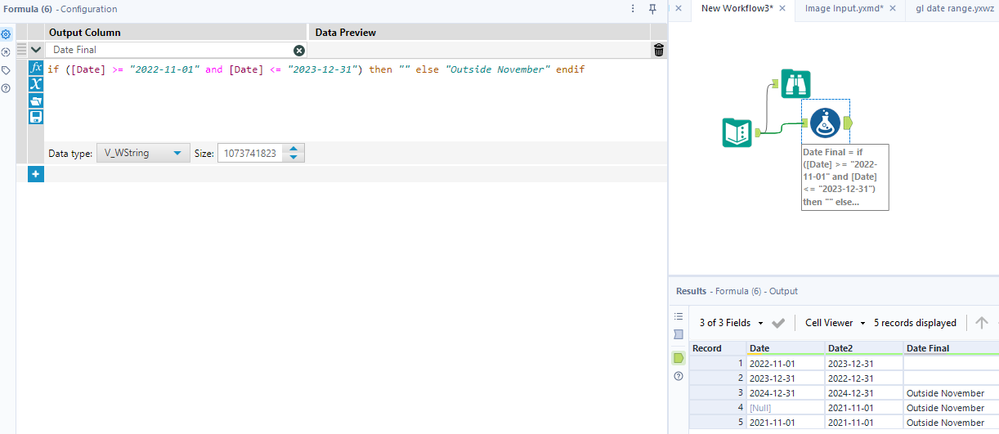
Task: Open the X Columns and Constants list
Action: 36,83
